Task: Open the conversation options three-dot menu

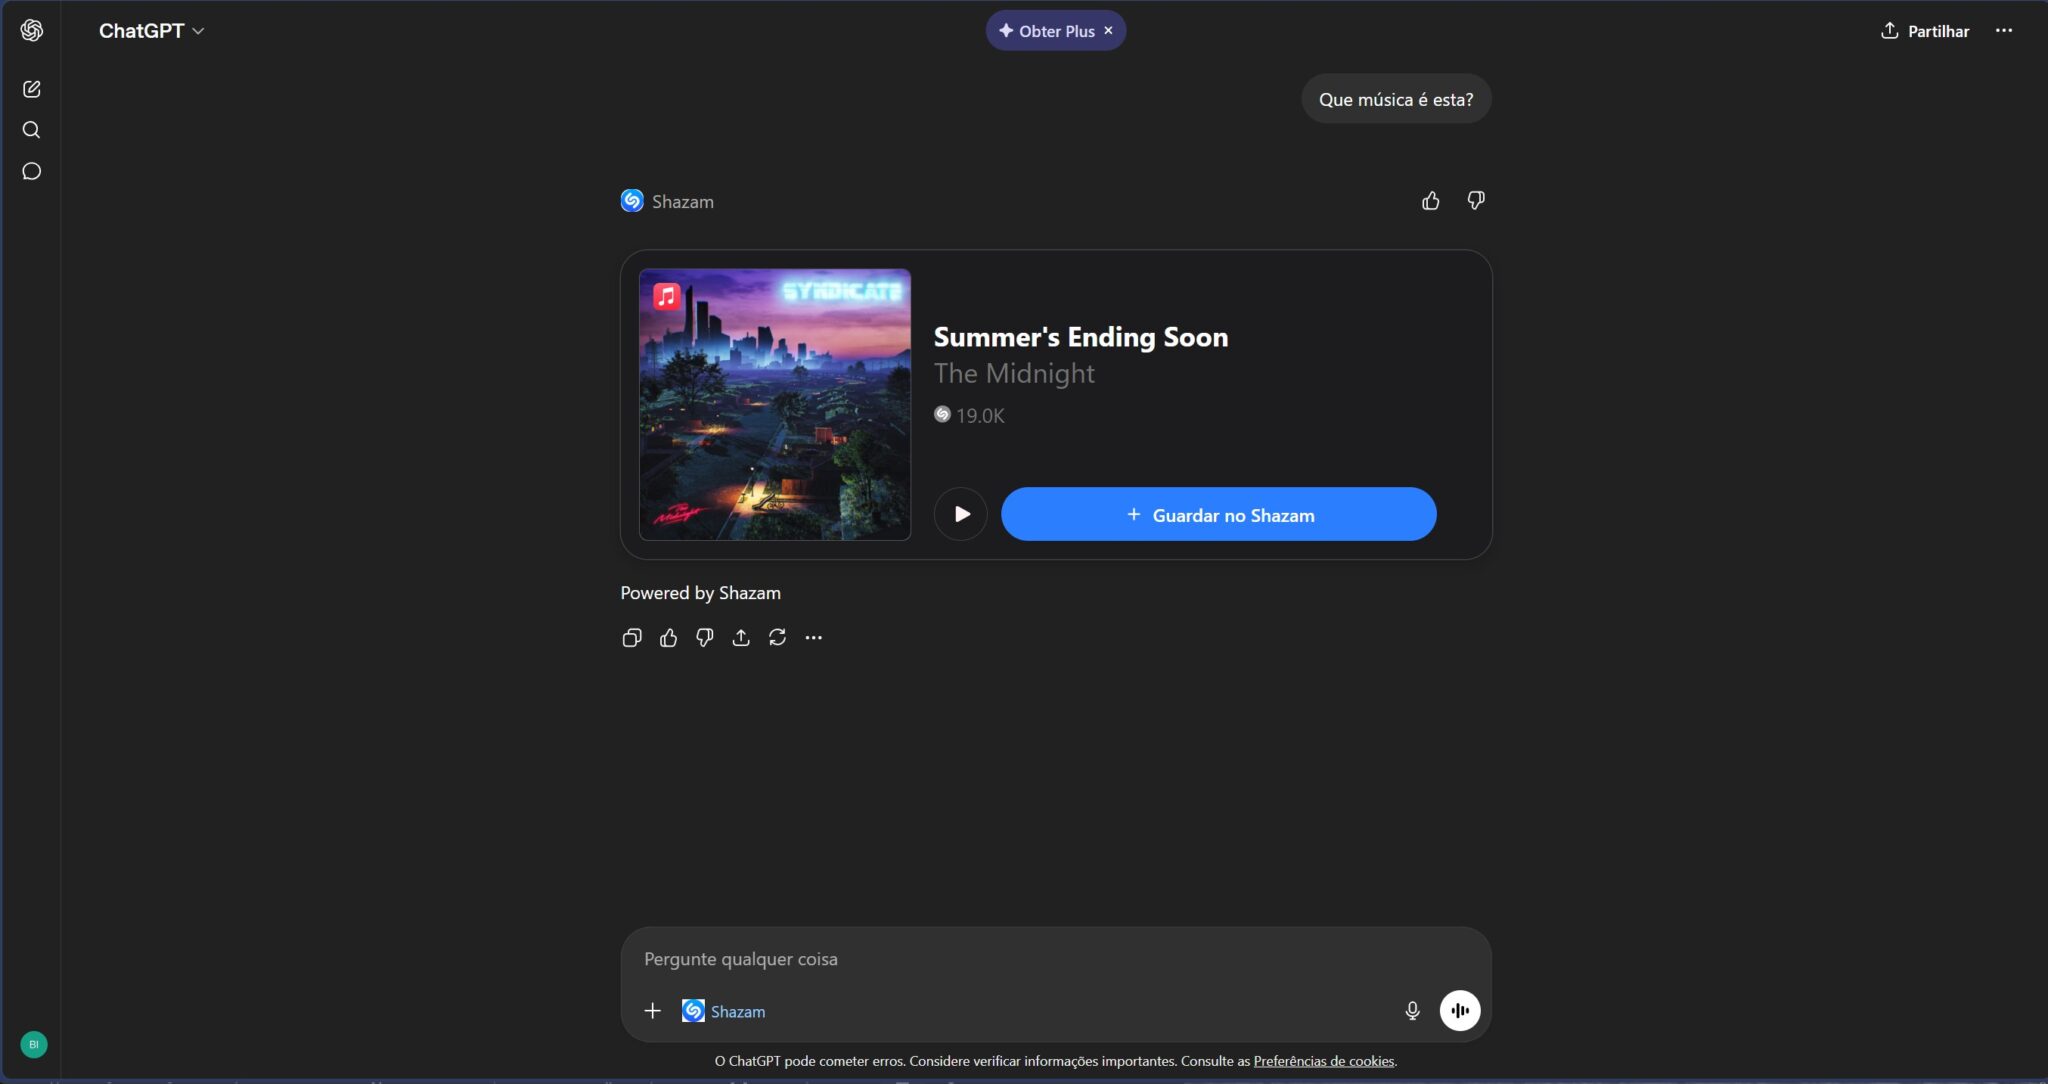Action: (x=2004, y=31)
